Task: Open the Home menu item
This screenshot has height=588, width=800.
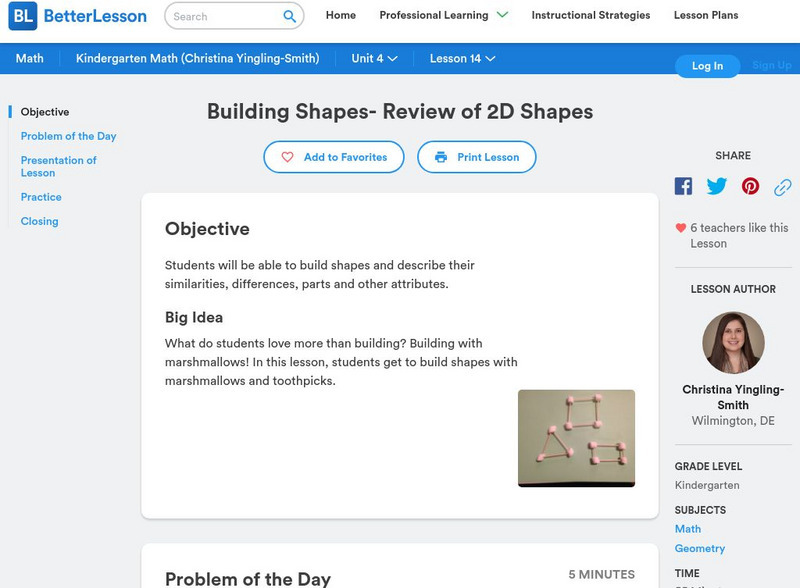Action: (341, 16)
